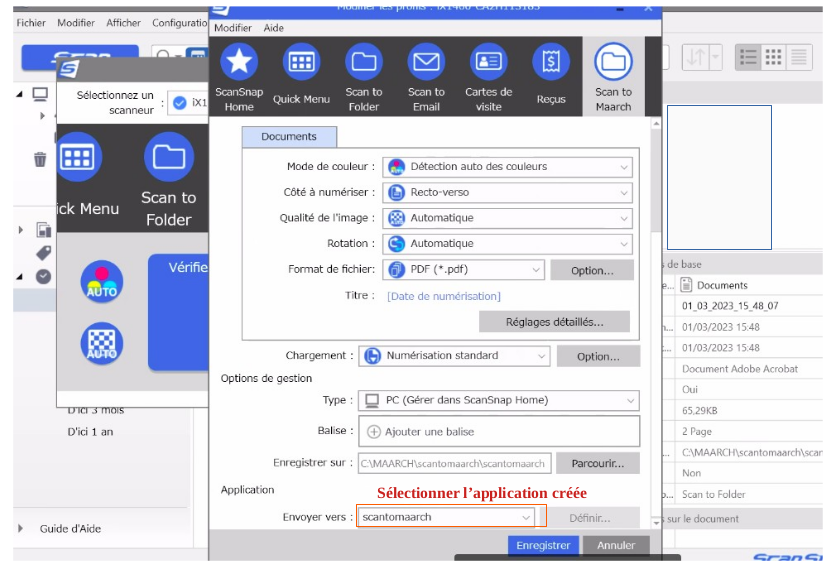The height and width of the screenshot is (569, 830).
Task: Click the Enregistrer button
Action: (542, 545)
